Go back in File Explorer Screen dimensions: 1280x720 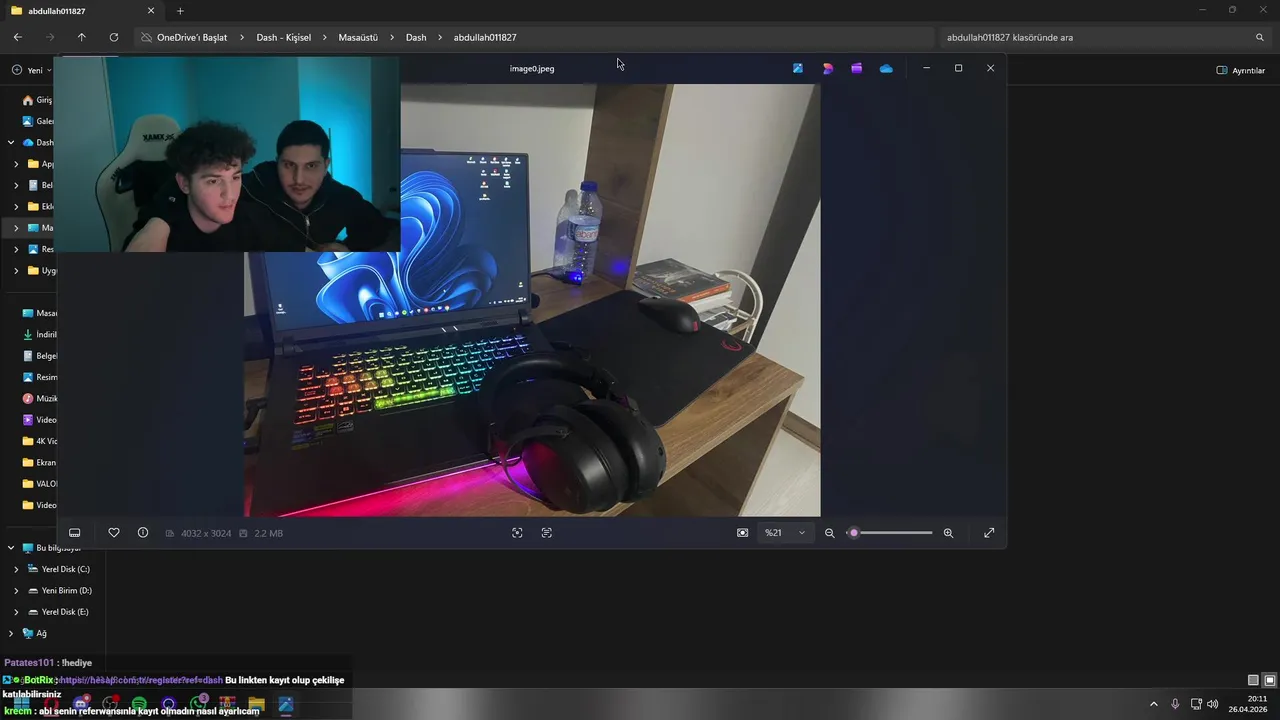tap(18, 37)
